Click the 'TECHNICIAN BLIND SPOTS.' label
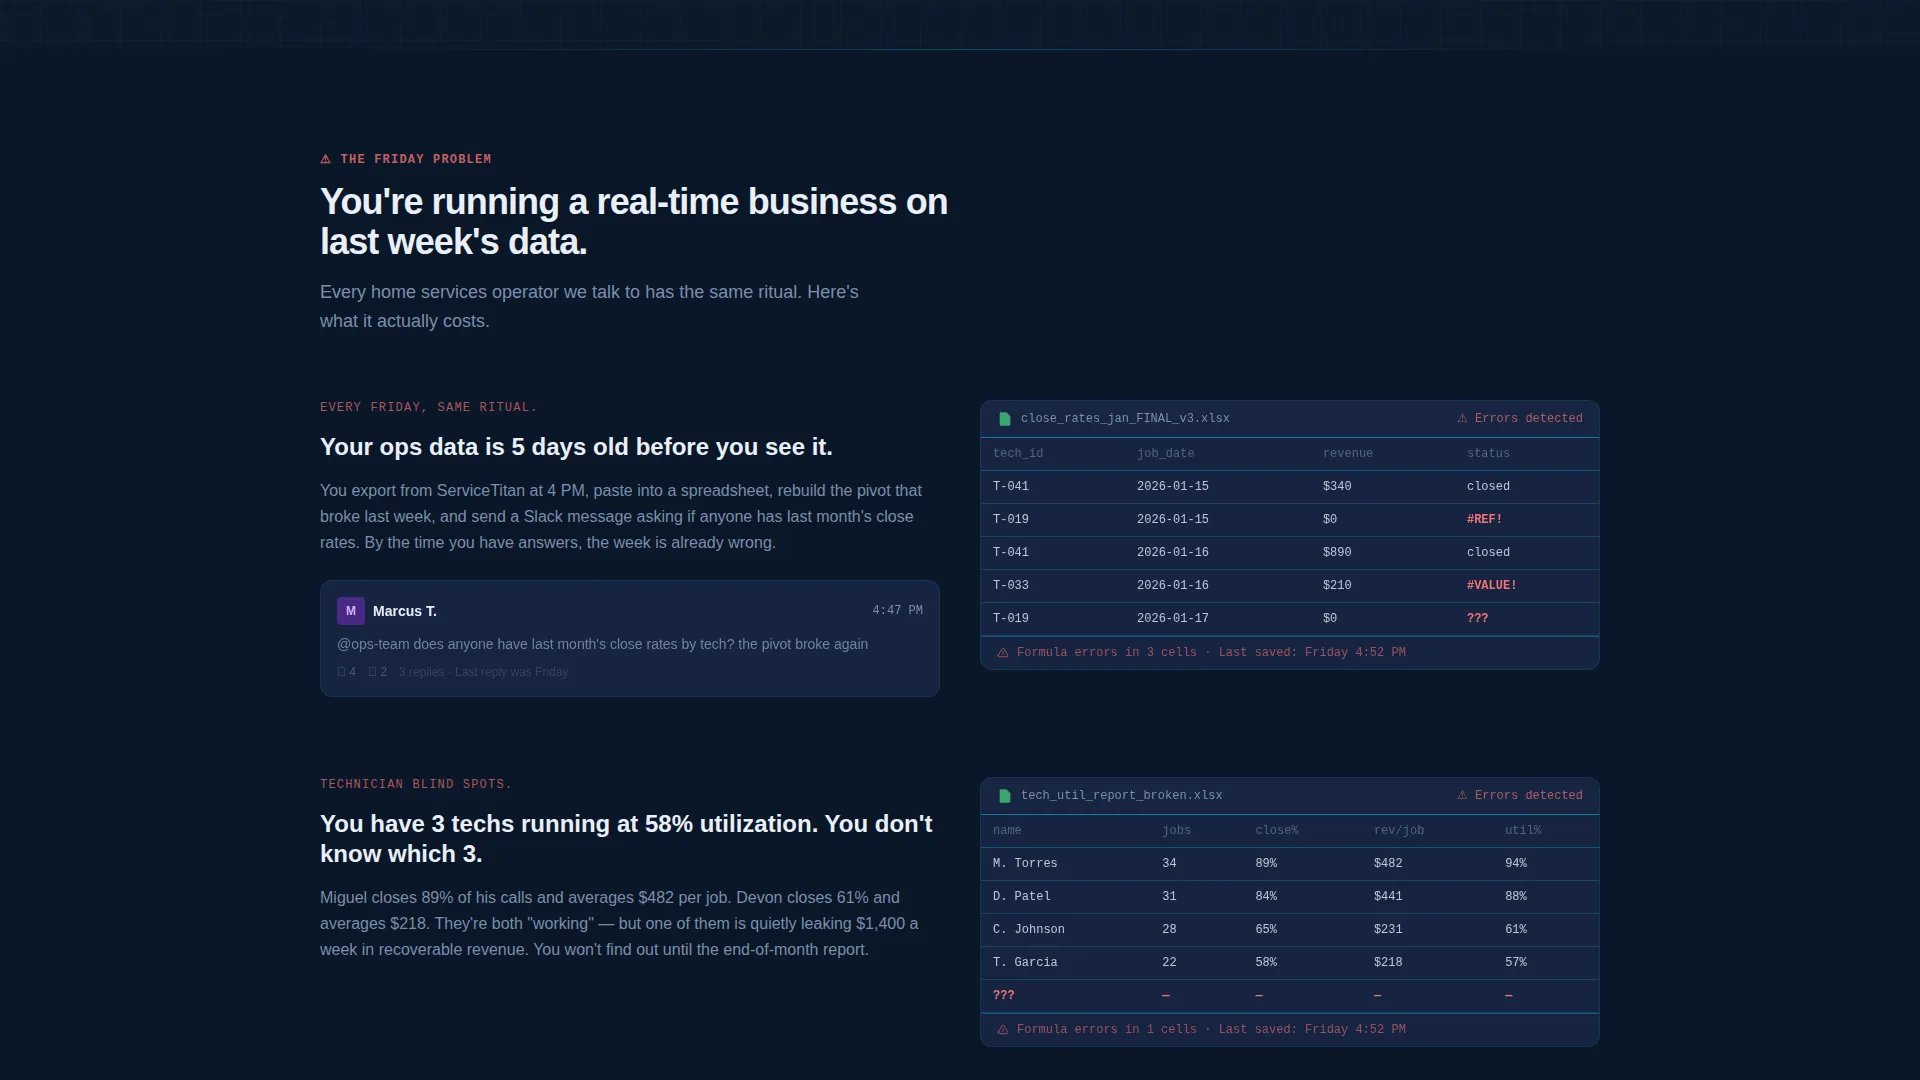 (415, 785)
